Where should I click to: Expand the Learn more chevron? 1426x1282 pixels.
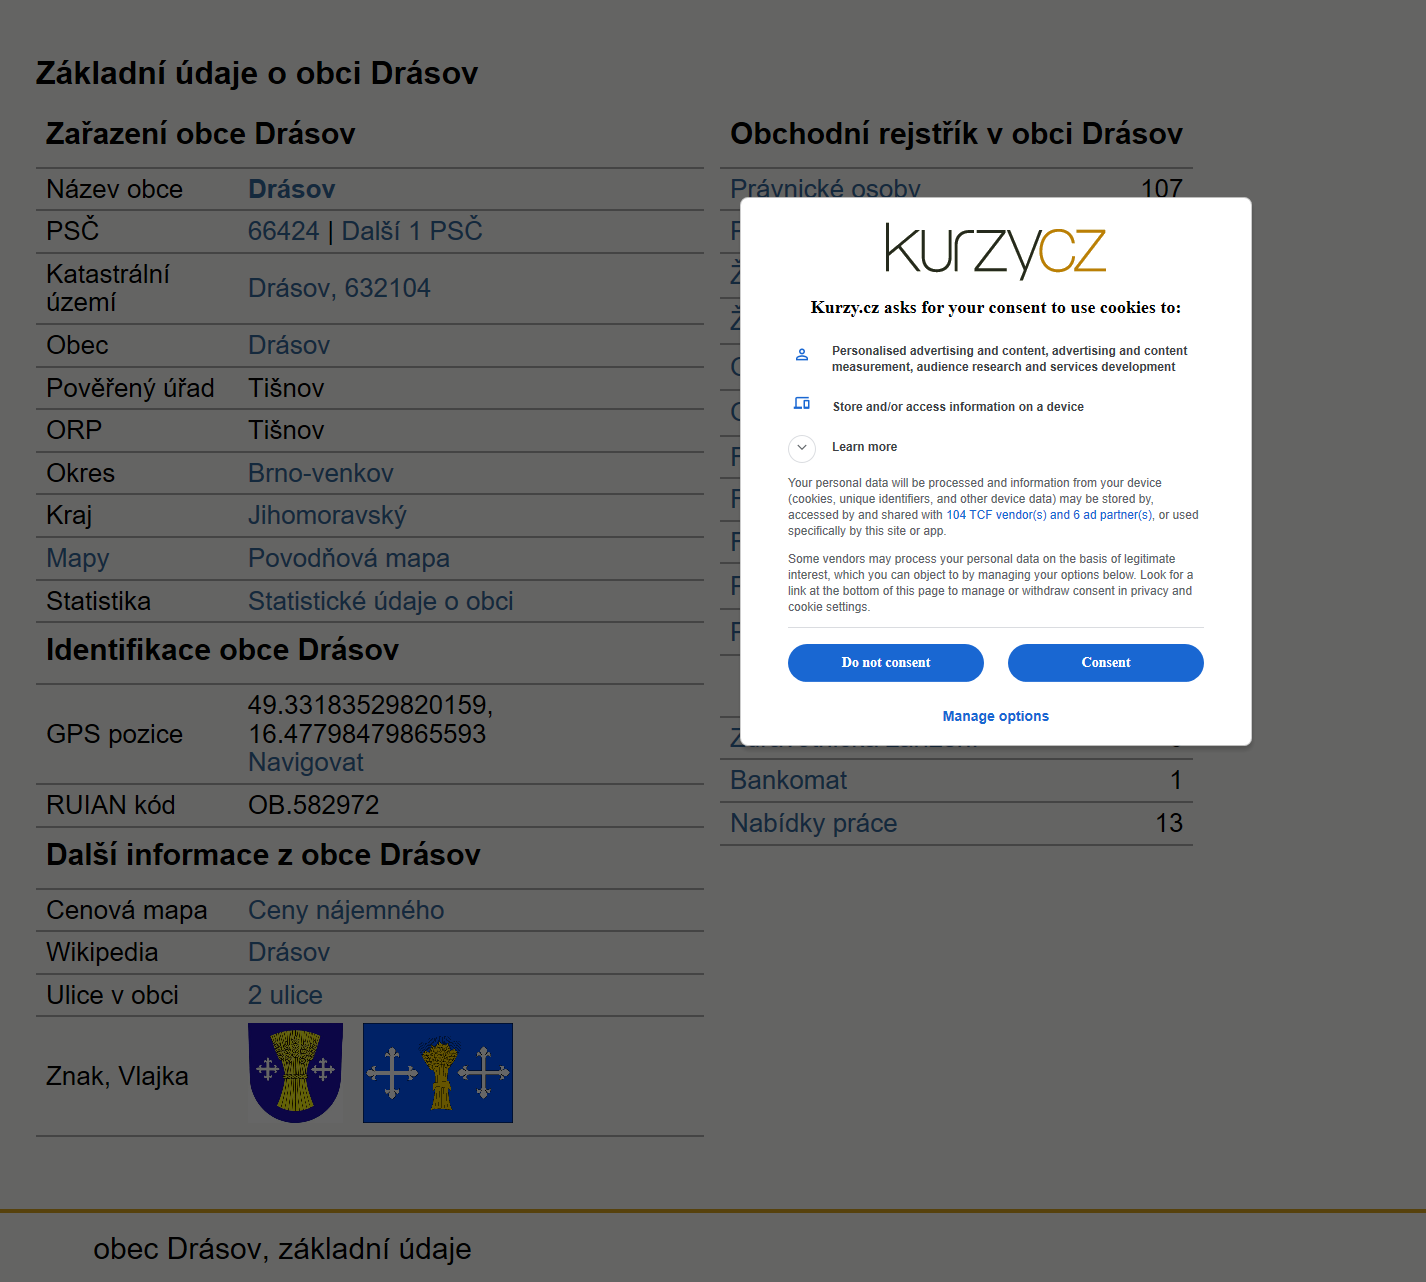pos(802,447)
